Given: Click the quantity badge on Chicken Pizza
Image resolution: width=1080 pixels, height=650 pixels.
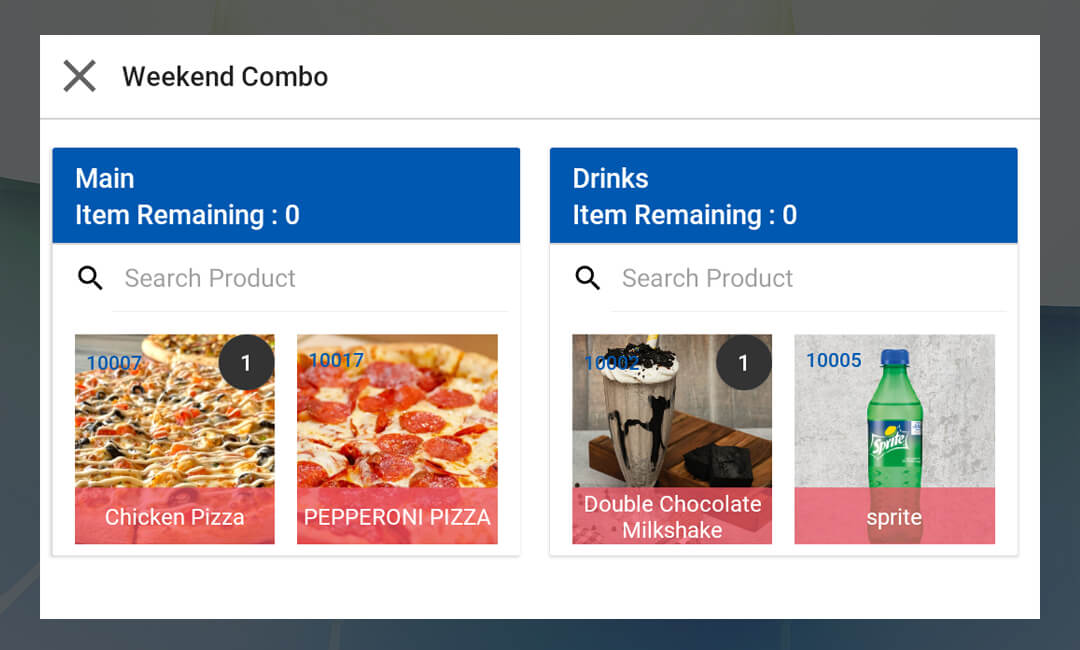Looking at the screenshot, I should click(x=246, y=362).
